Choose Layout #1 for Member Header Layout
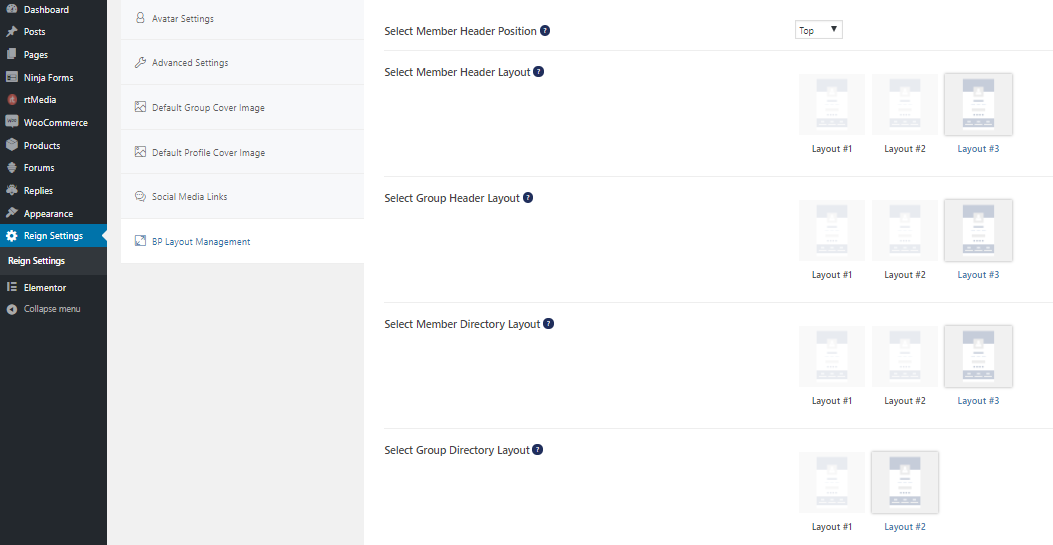The width and height of the screenshot is (1053, 545). click(832, 105)
